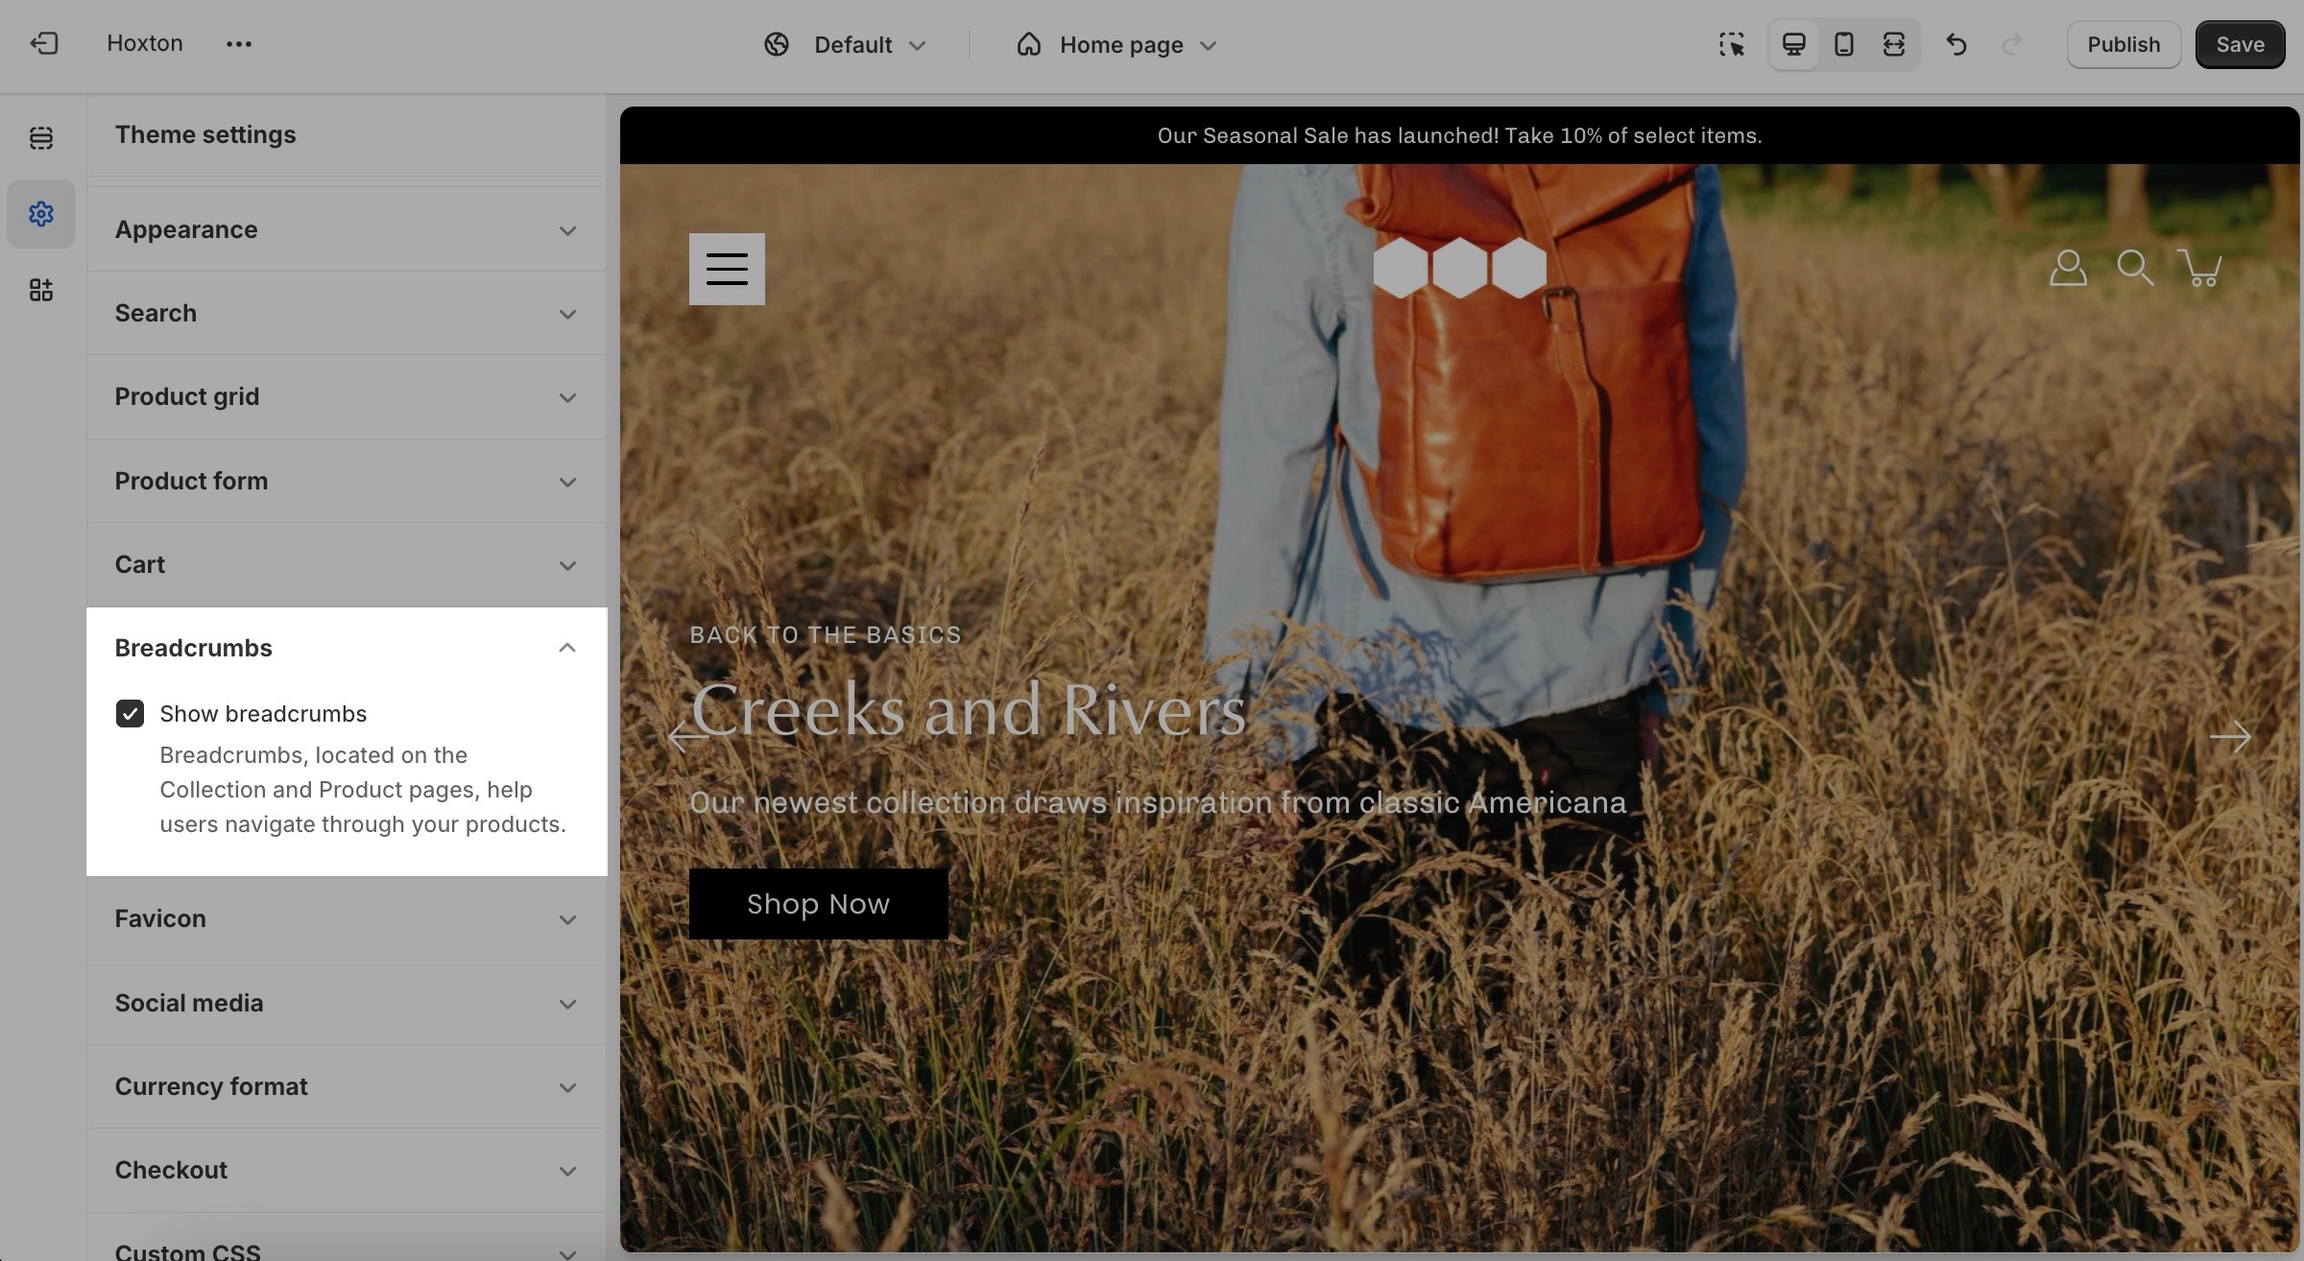Click the inspector selection tool icon

pos(1732,44)
